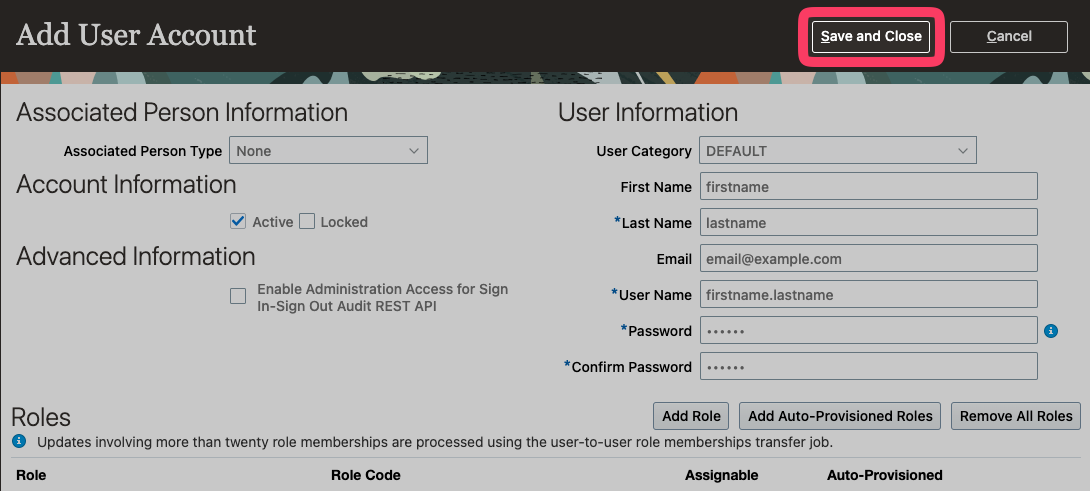This screenshot has width=1090, height=491.
Task: Click Add Auto-Provisioned Roles
Action: click(840, 416)
